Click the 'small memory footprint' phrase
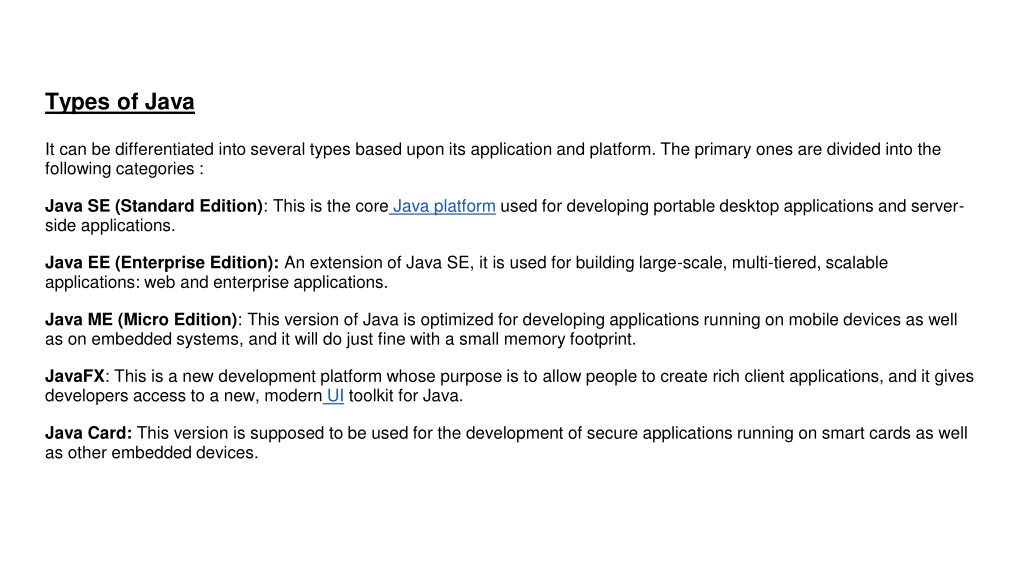 pyautogui.click(x=545, y=340)
